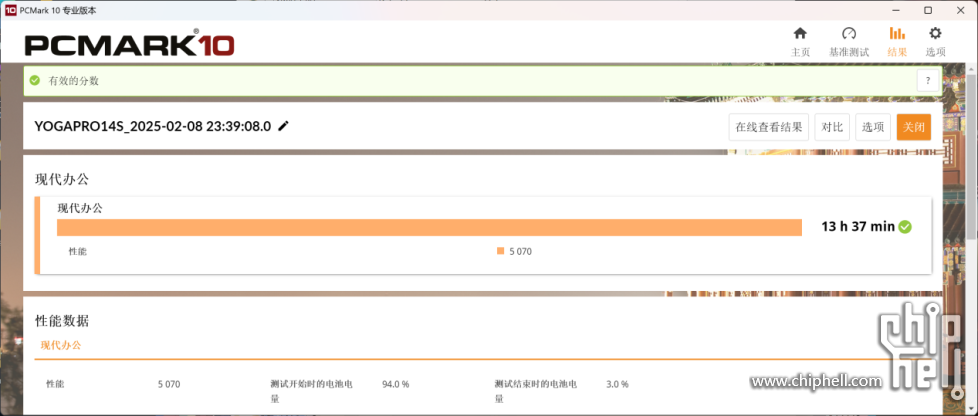Open the 主页 home icon
This screenshot has height=416, width=978.
pos(800,34)
